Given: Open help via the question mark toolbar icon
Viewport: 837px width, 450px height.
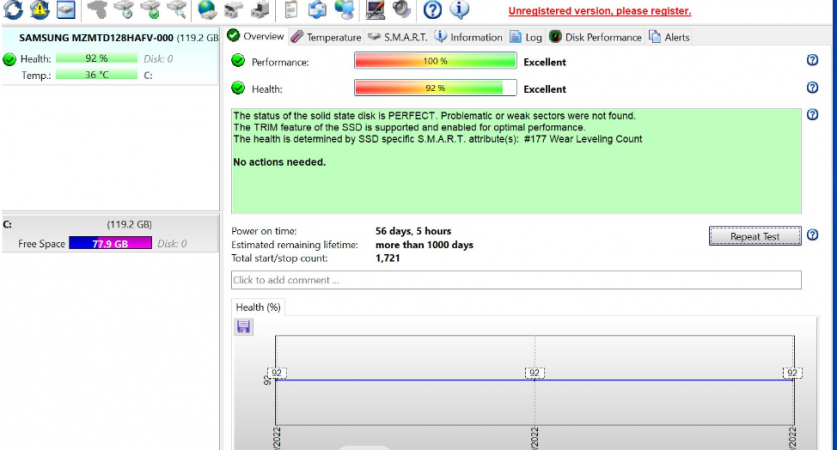Looking at the screenshot, I should [432, 10].
